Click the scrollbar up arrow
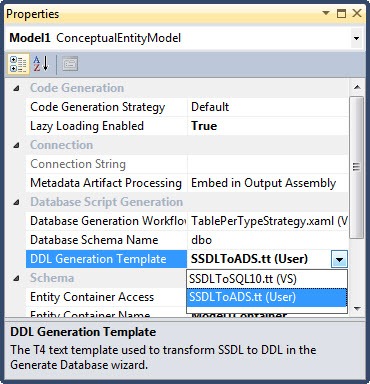 357,87
